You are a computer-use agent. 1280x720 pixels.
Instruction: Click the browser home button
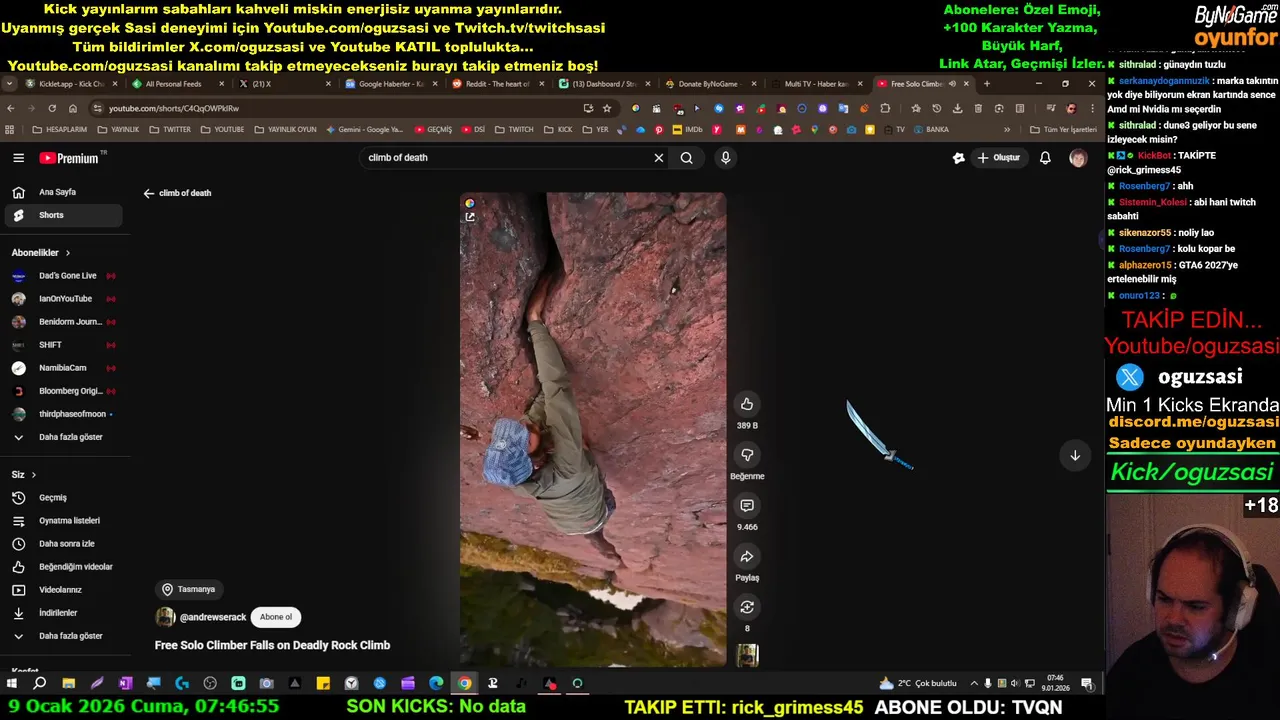[x=73, y=108]
